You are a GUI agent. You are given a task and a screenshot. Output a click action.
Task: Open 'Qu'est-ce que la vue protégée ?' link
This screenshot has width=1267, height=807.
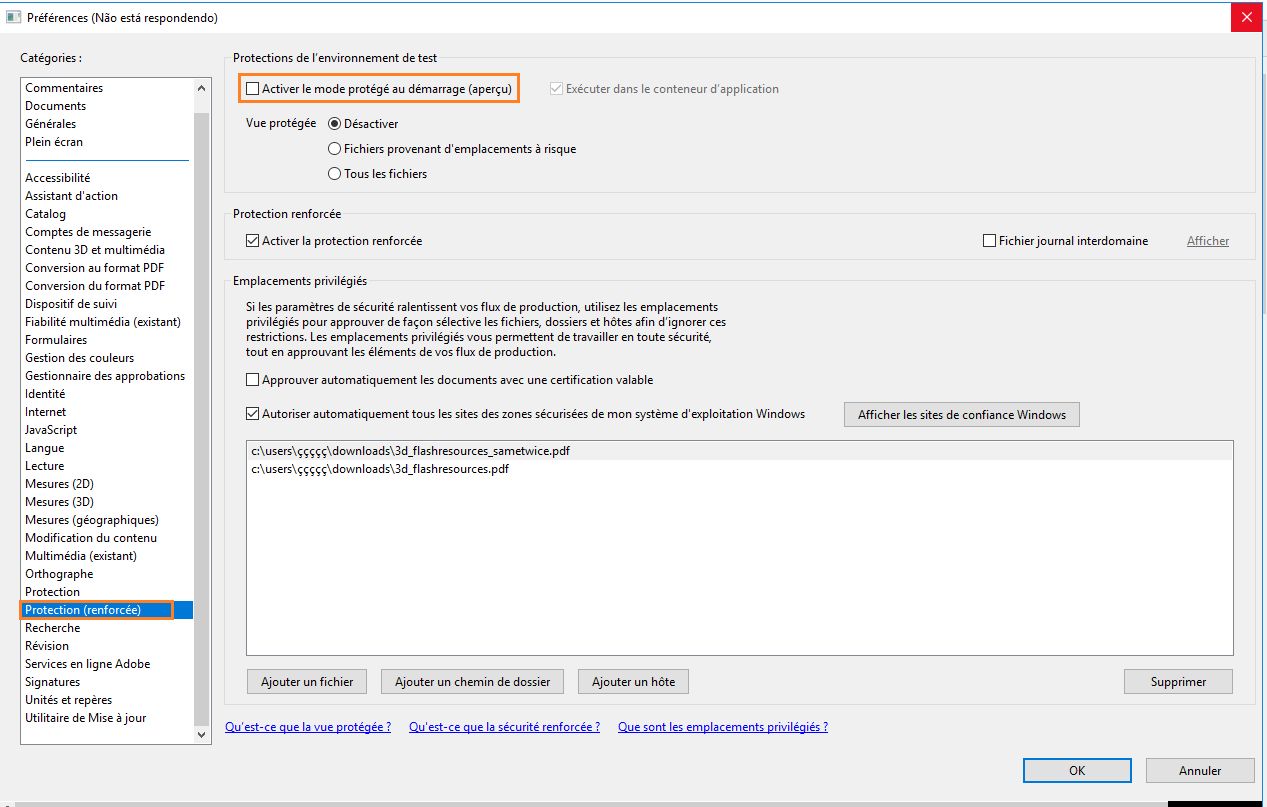click(x=308, y=727)
